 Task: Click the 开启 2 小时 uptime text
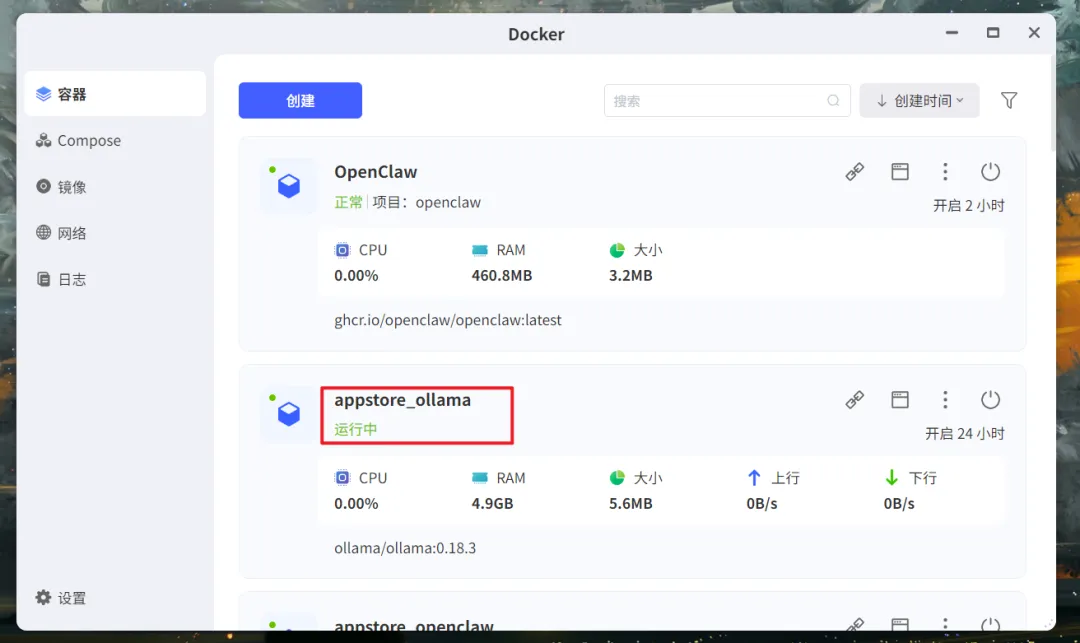(968, 206)
